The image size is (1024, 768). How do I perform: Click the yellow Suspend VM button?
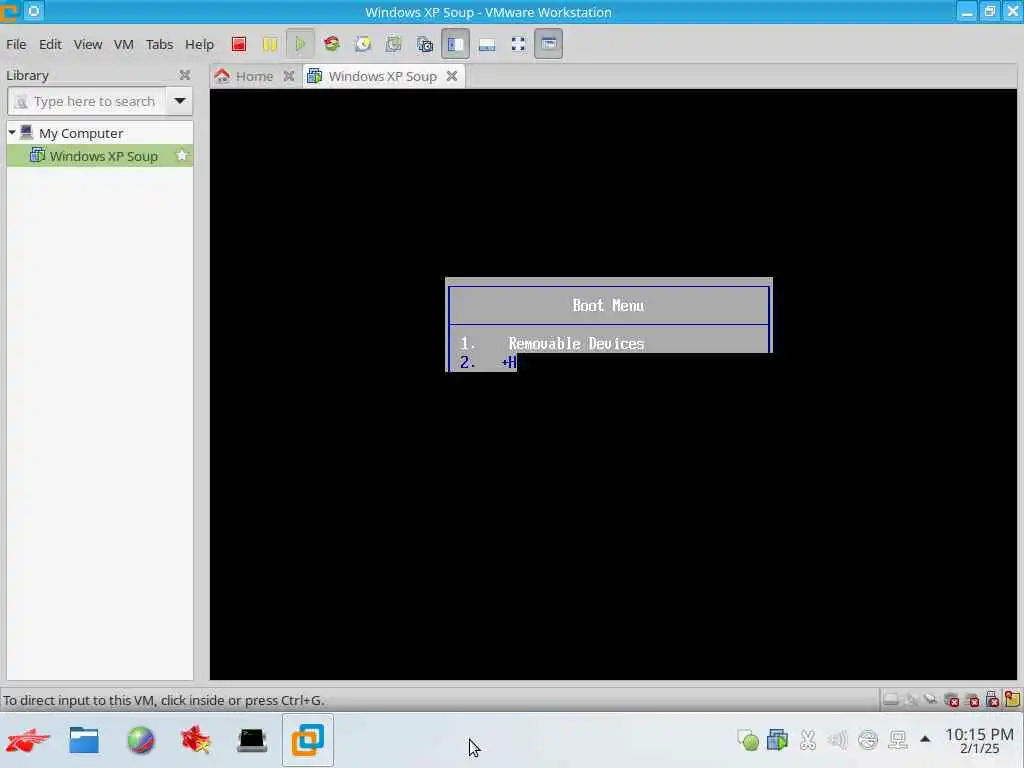point(270,44)
